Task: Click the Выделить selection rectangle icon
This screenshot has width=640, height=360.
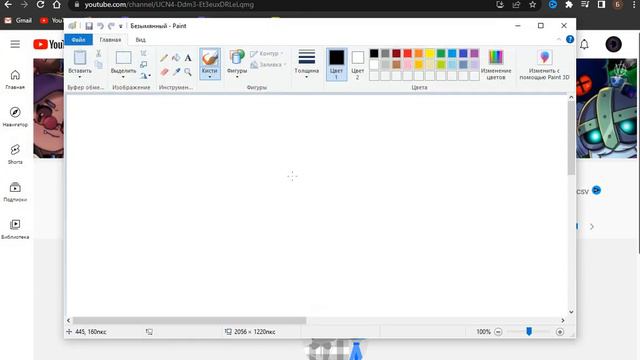Action: pyautogui.click(x=123, y=58)
